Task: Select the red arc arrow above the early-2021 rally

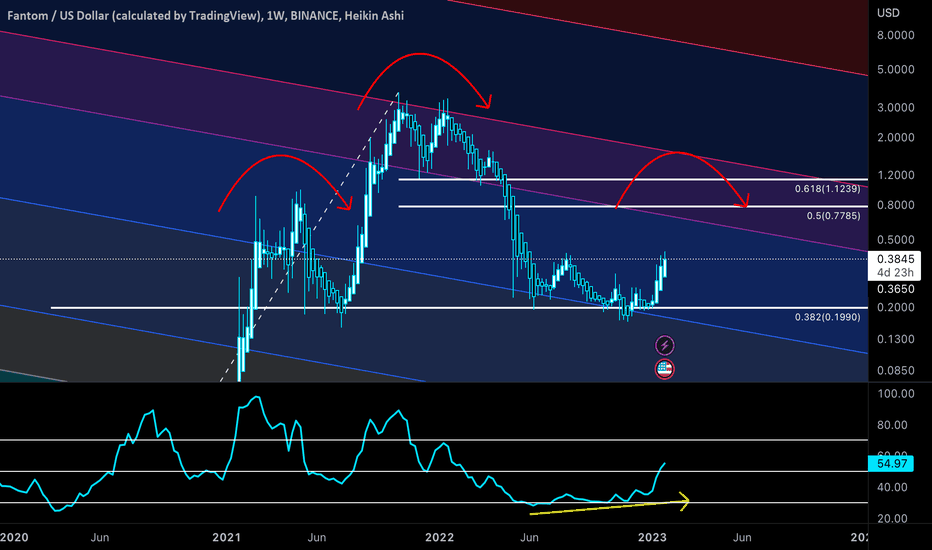Action: click(x=281, y=156)
